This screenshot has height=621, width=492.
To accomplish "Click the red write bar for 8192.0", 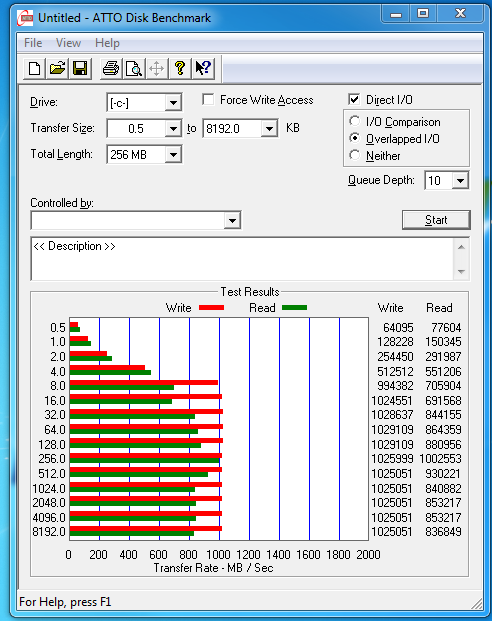I will pyautogui.click(x=146, y=528).
